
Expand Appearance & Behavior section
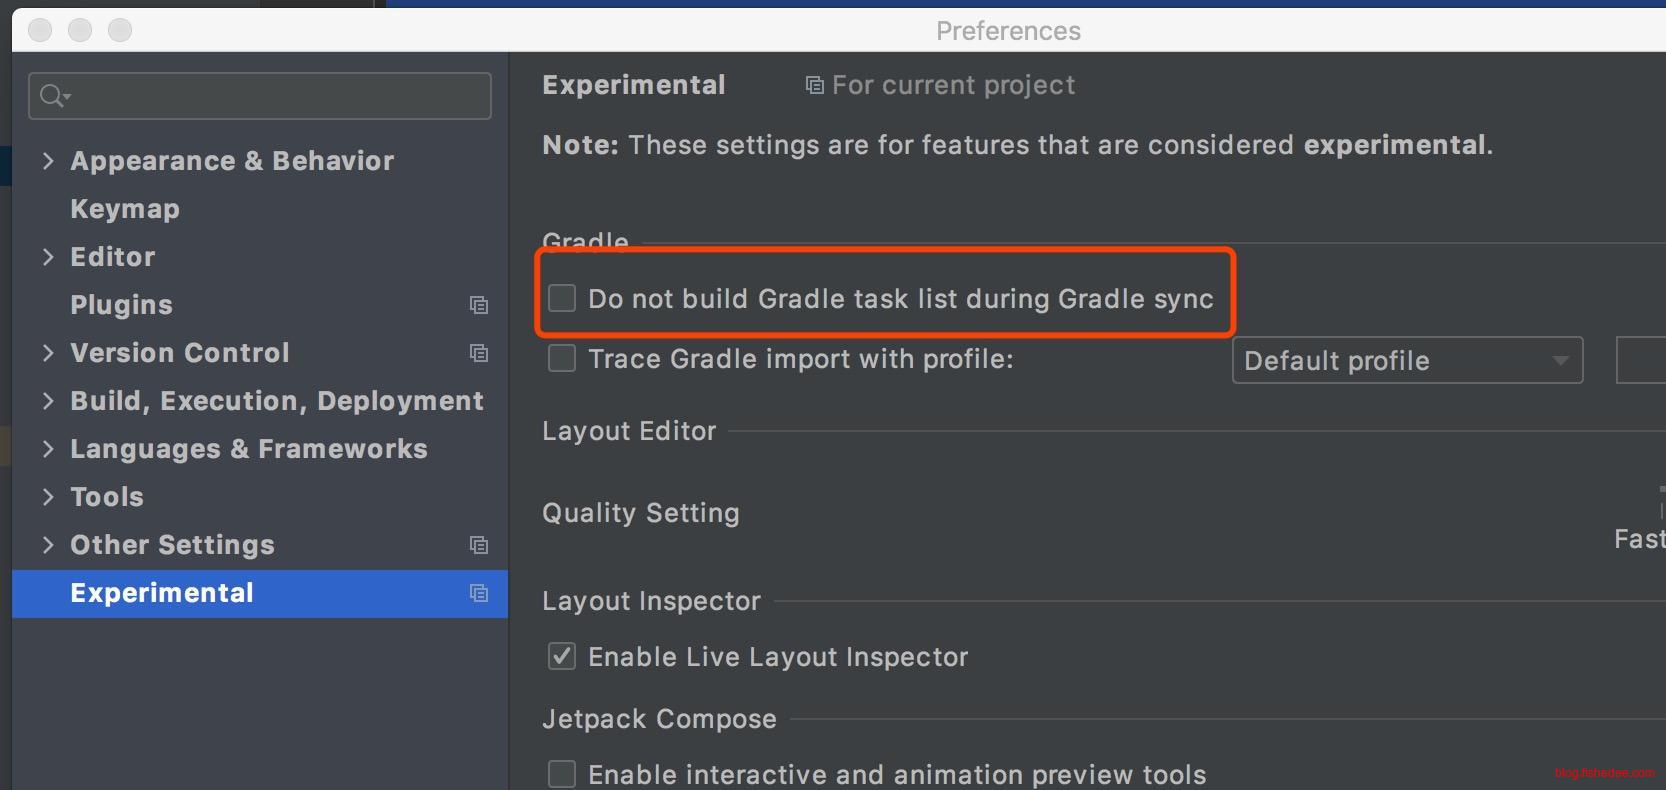click(48, 160)
